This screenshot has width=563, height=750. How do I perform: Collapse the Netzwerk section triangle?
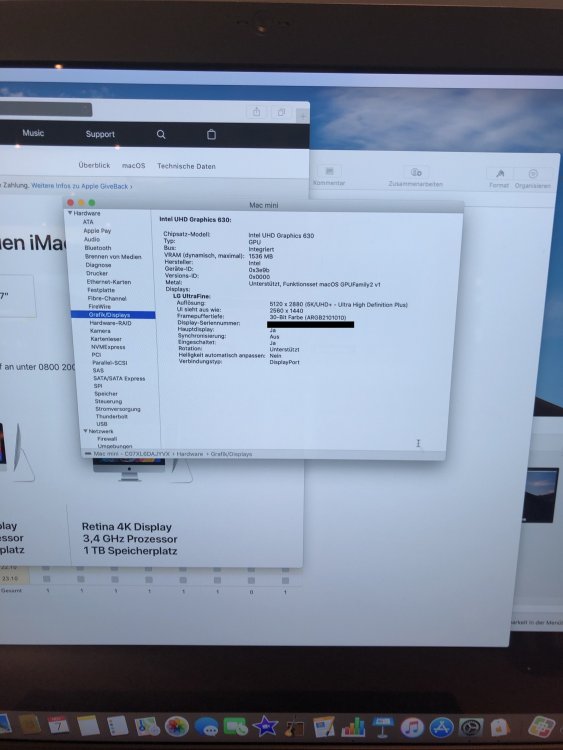tap(86, 431)
